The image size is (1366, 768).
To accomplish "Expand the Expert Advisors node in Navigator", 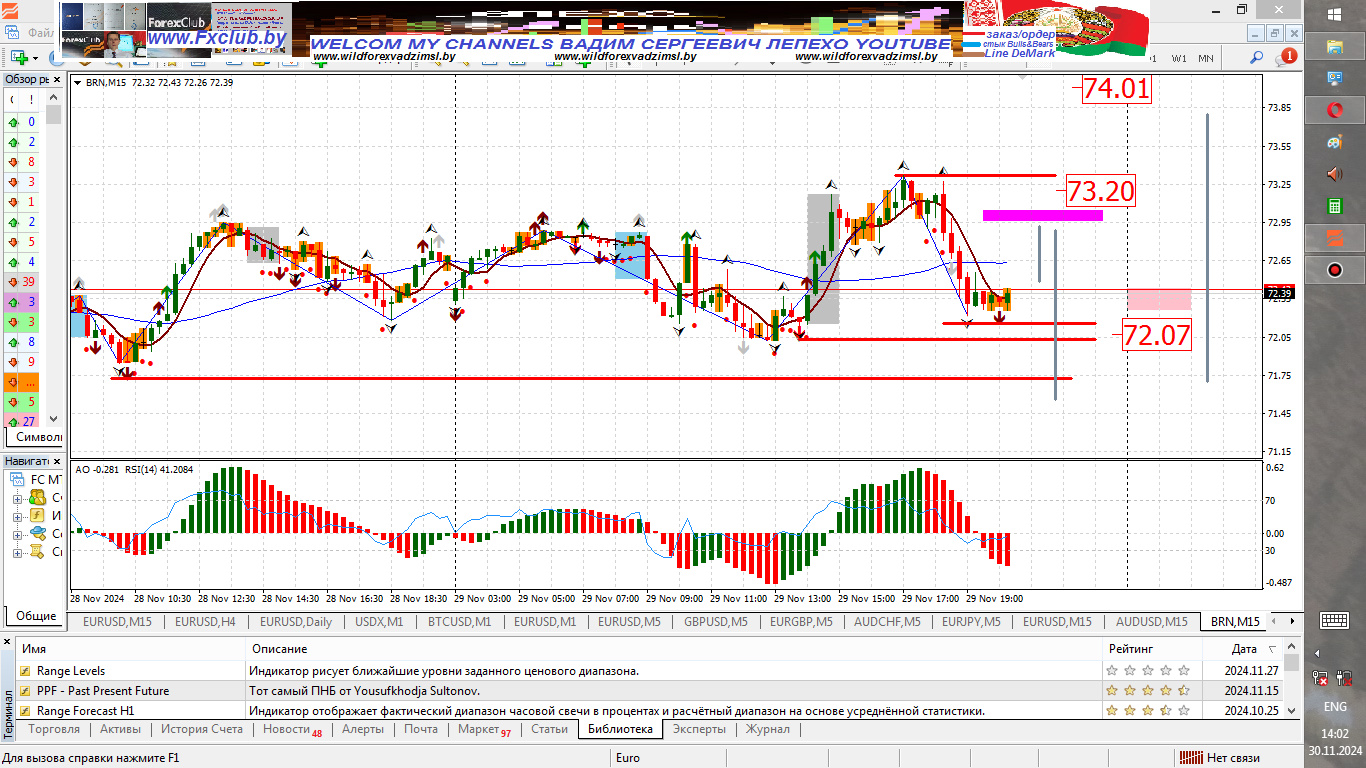I will click(x=17, y=534).
